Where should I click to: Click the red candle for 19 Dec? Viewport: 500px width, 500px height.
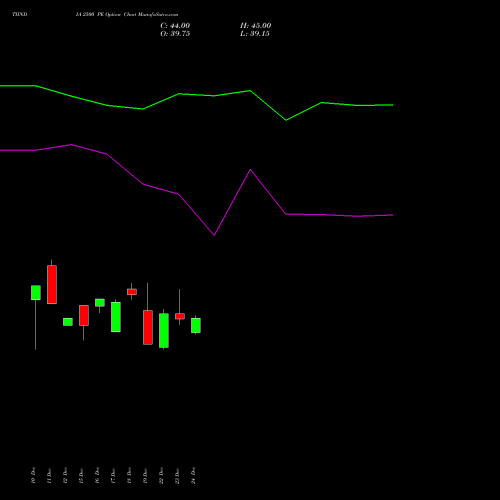pyautogui.click(x=148, y=327)
